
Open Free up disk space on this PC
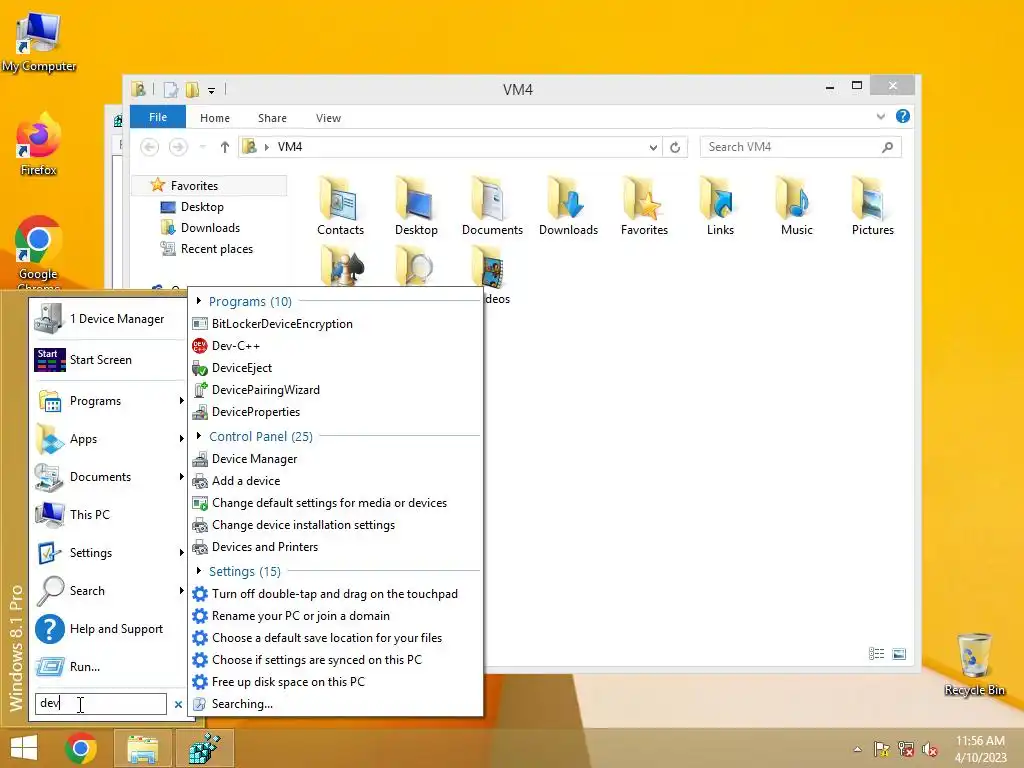(x=336, y=682)
